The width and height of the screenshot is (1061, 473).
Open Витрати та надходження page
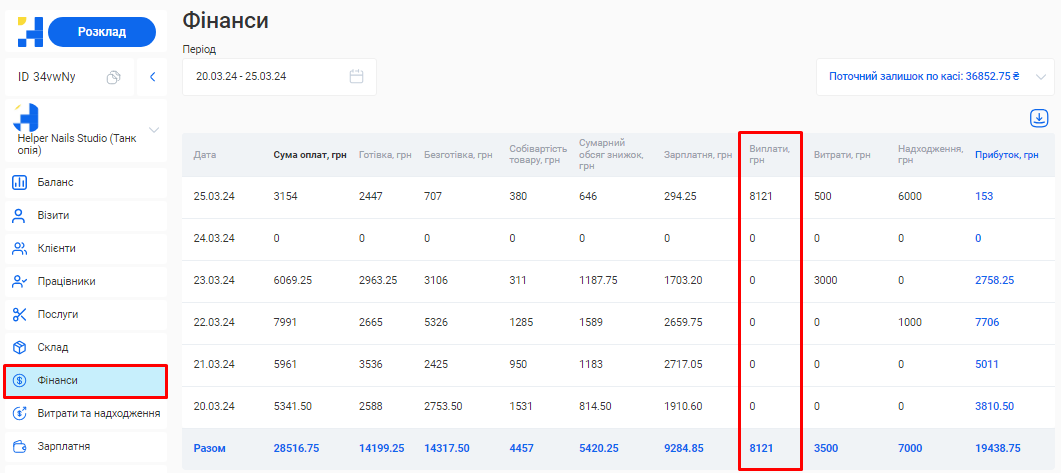98,413
